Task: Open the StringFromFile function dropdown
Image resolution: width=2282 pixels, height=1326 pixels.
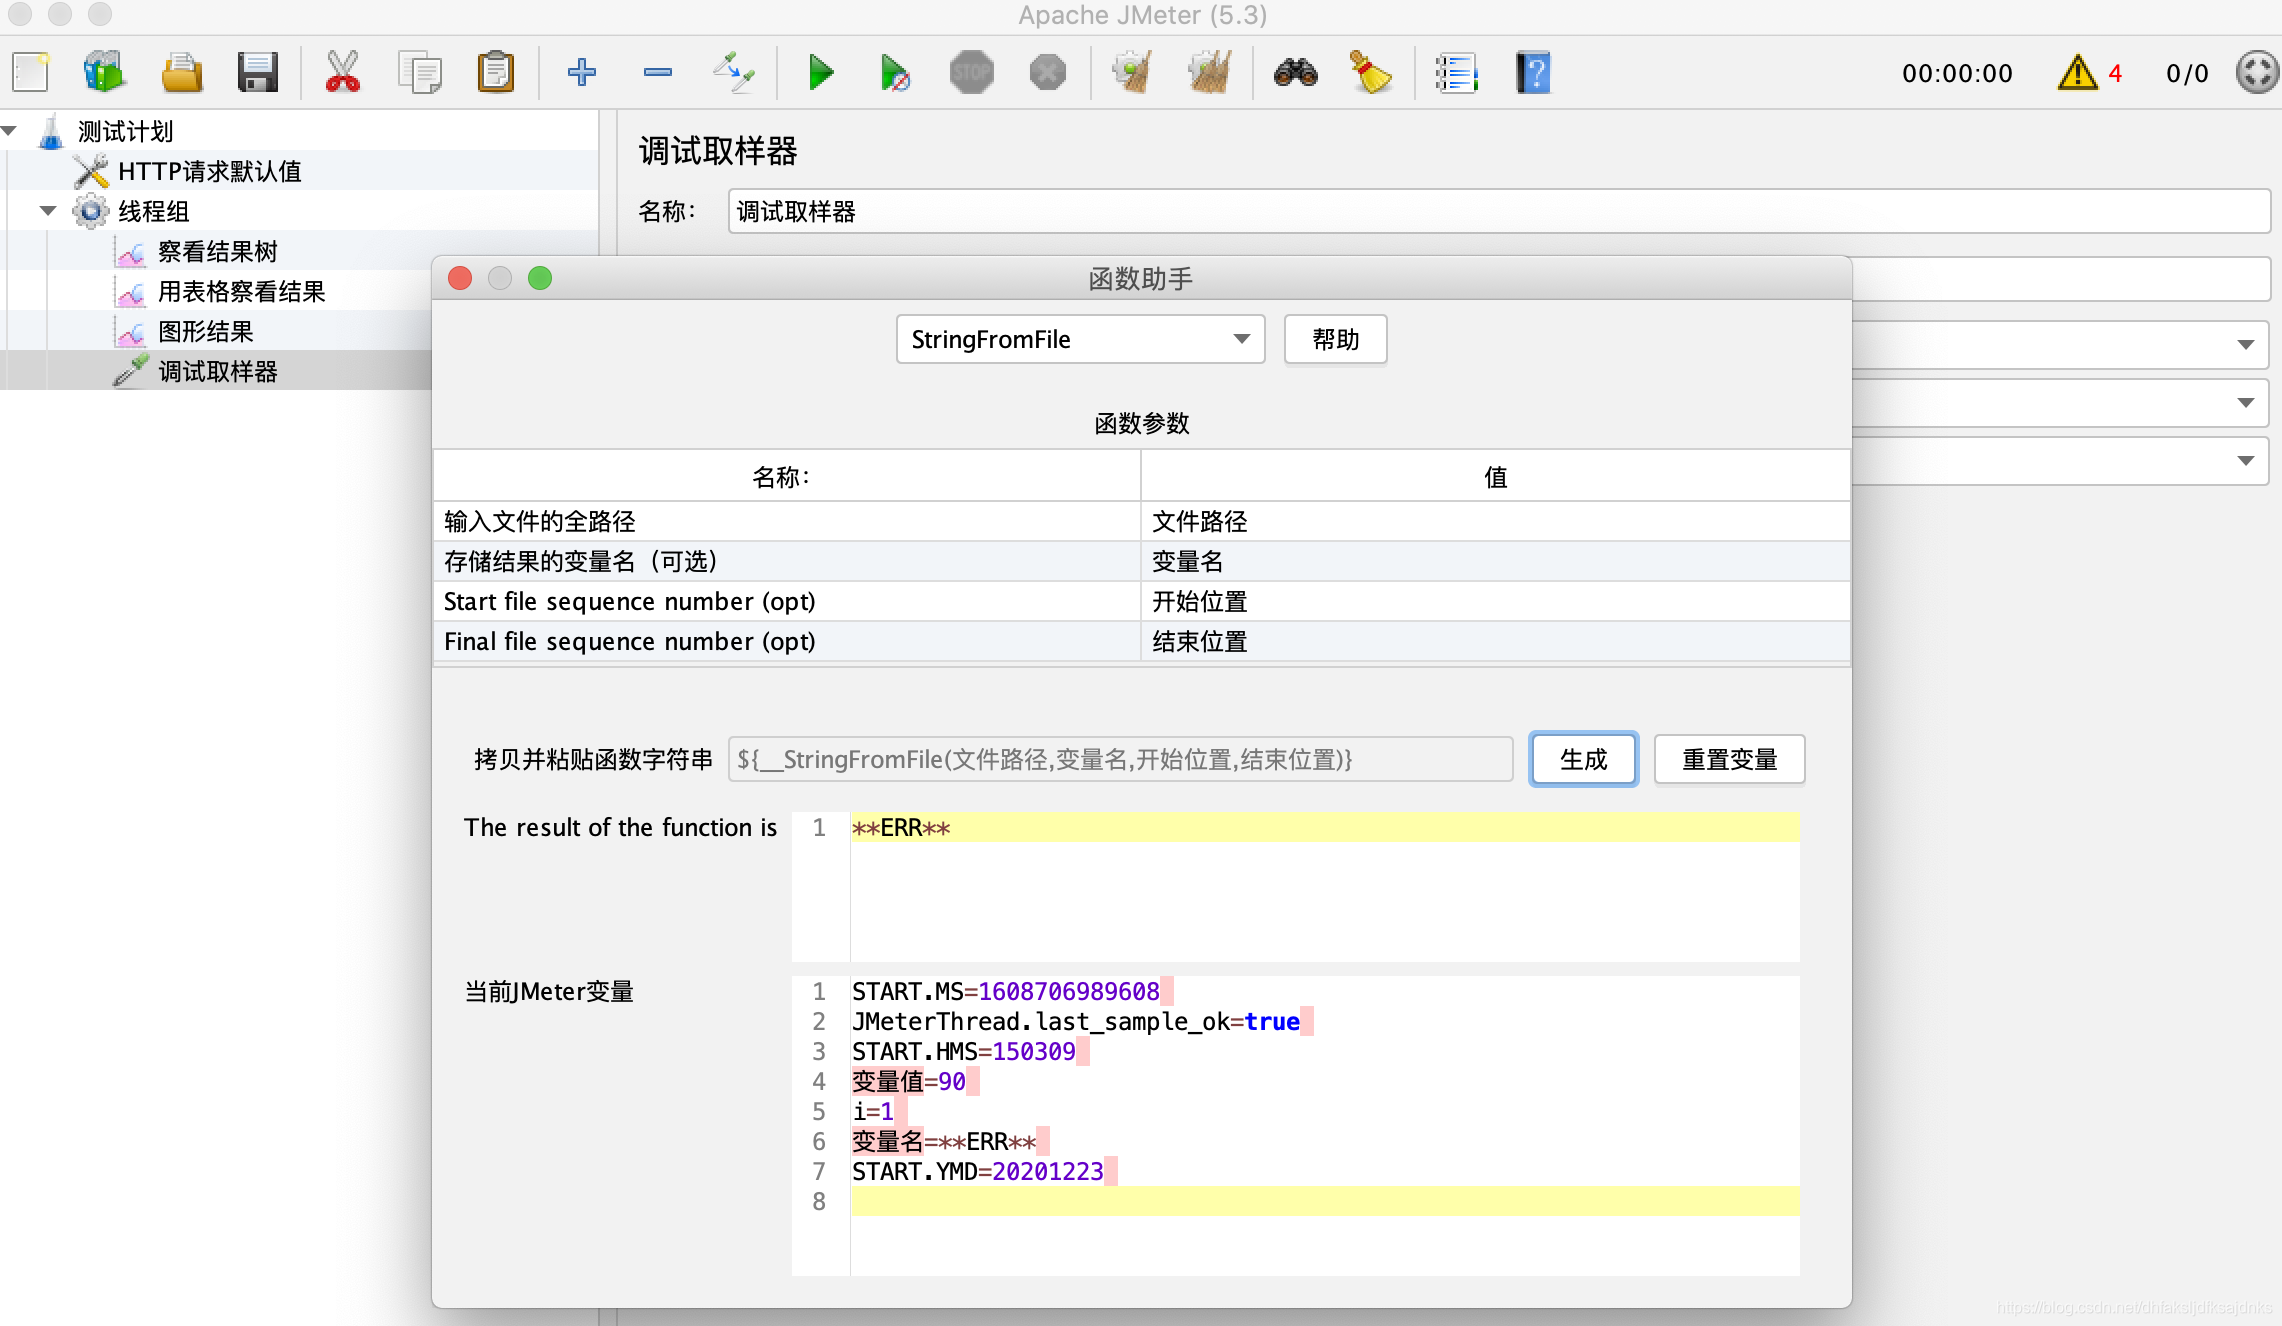Action: [x=1080, y=340]
